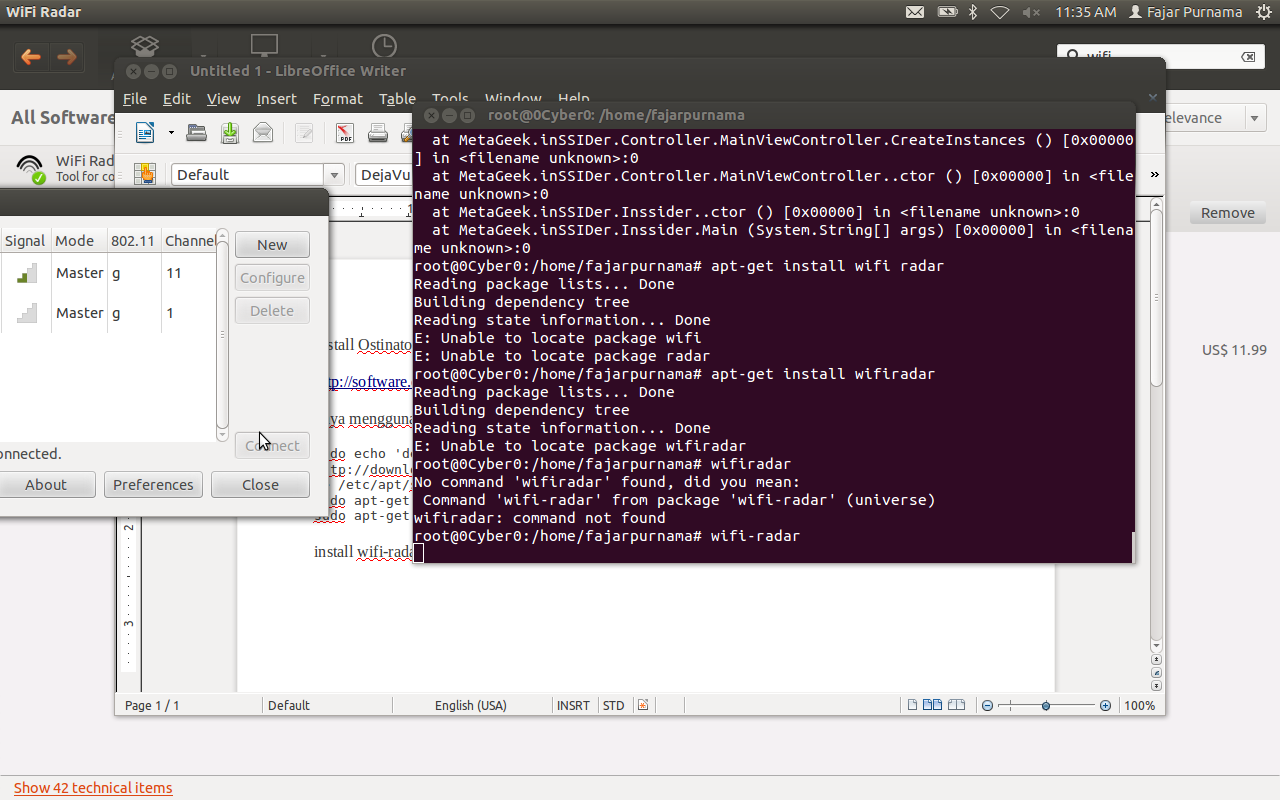The height and width of the screenshot is (800, 1280).
Task: Clear the wifi search field
Action: 1248,57
